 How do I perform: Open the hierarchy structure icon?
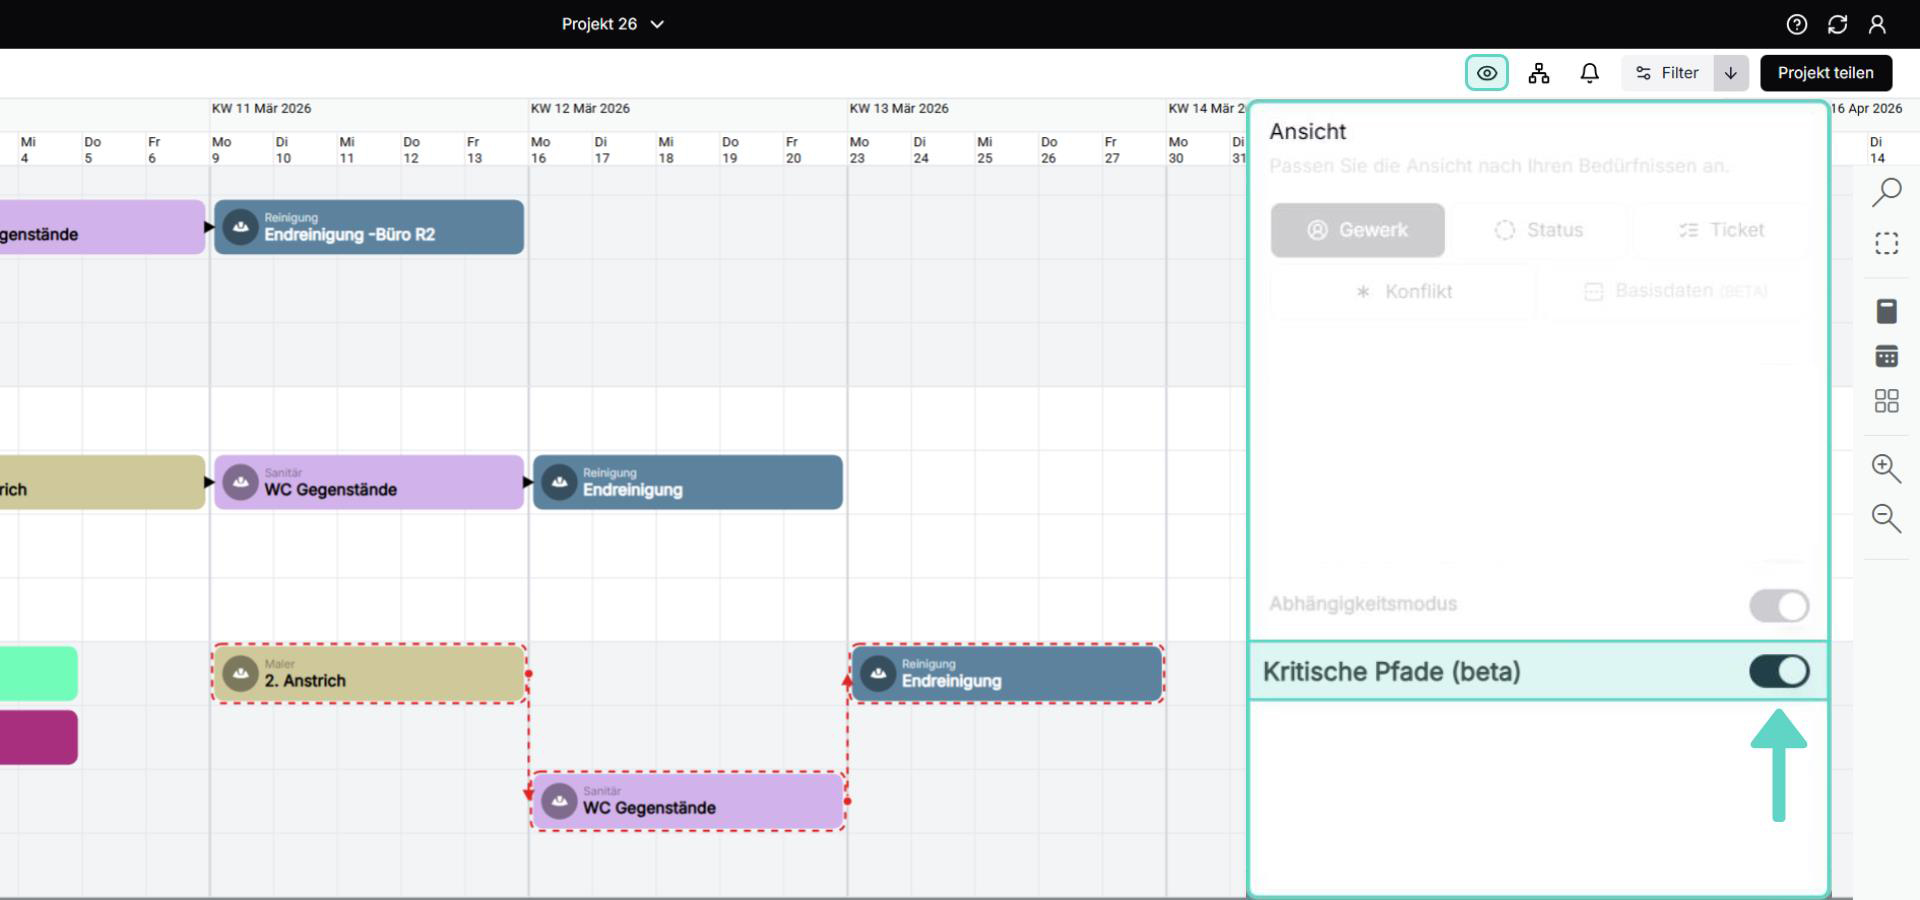coord(1538,73)
